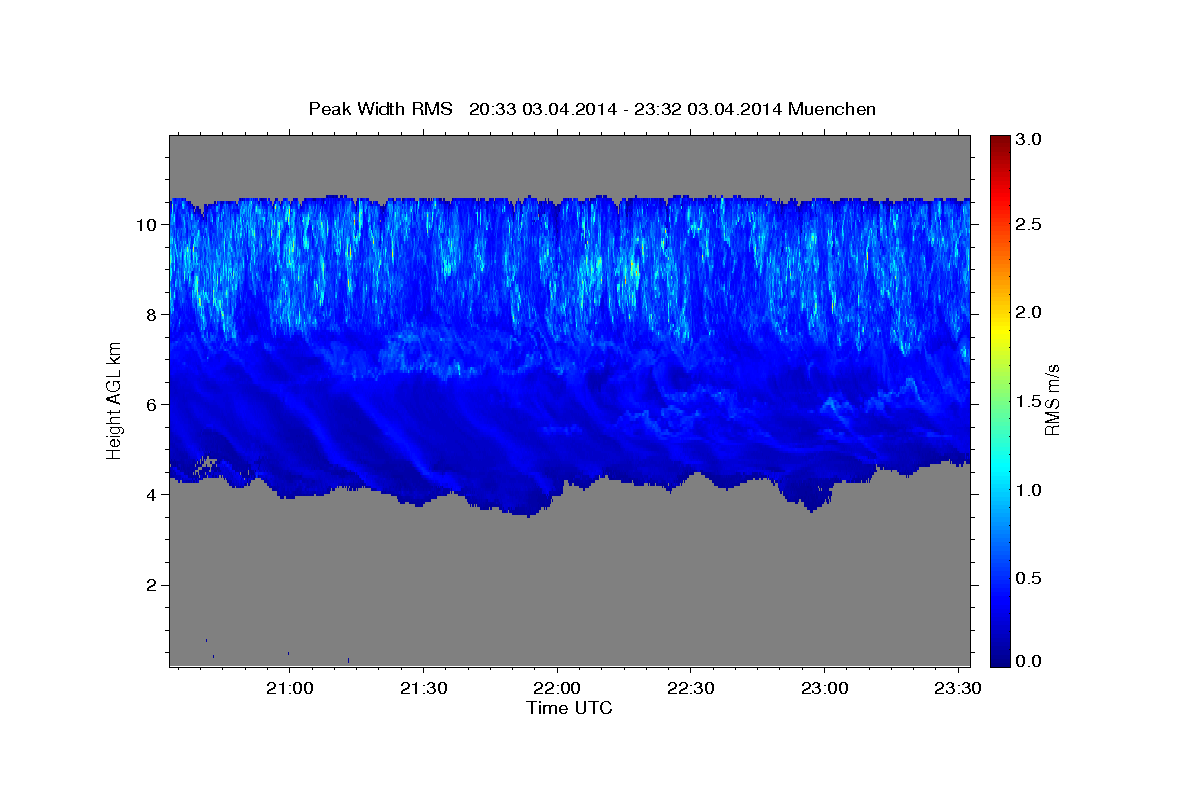Click the colorbar value 0.5
The width and height of the screenshot is (1200, 800).
1031,578
